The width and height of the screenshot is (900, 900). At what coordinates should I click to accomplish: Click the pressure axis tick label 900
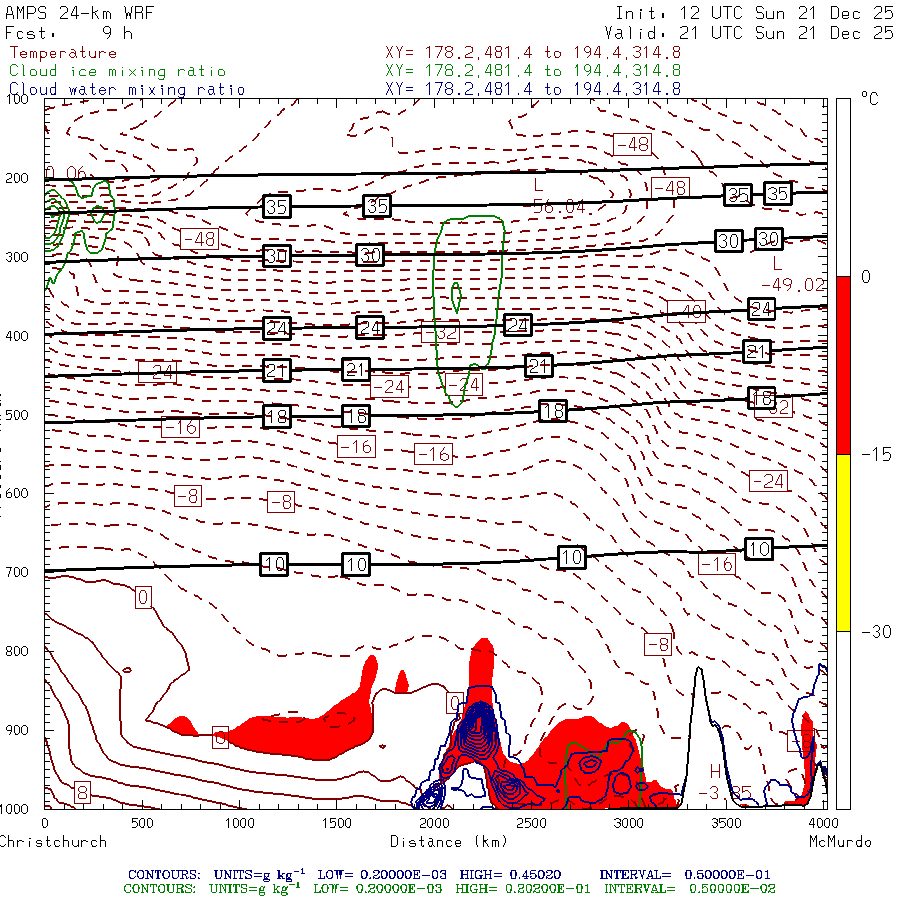tap(17, 730)
